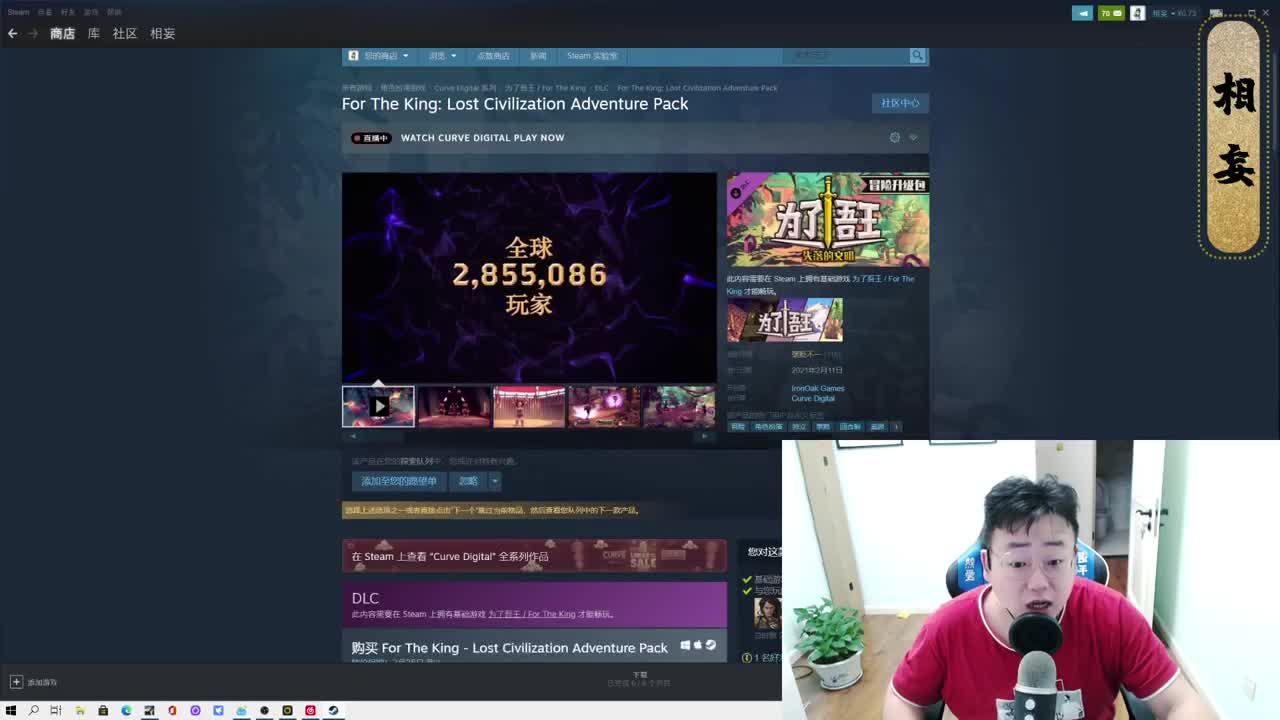Open the 下载 downloads status
1280x720 pixels.
tap(640, 679)
